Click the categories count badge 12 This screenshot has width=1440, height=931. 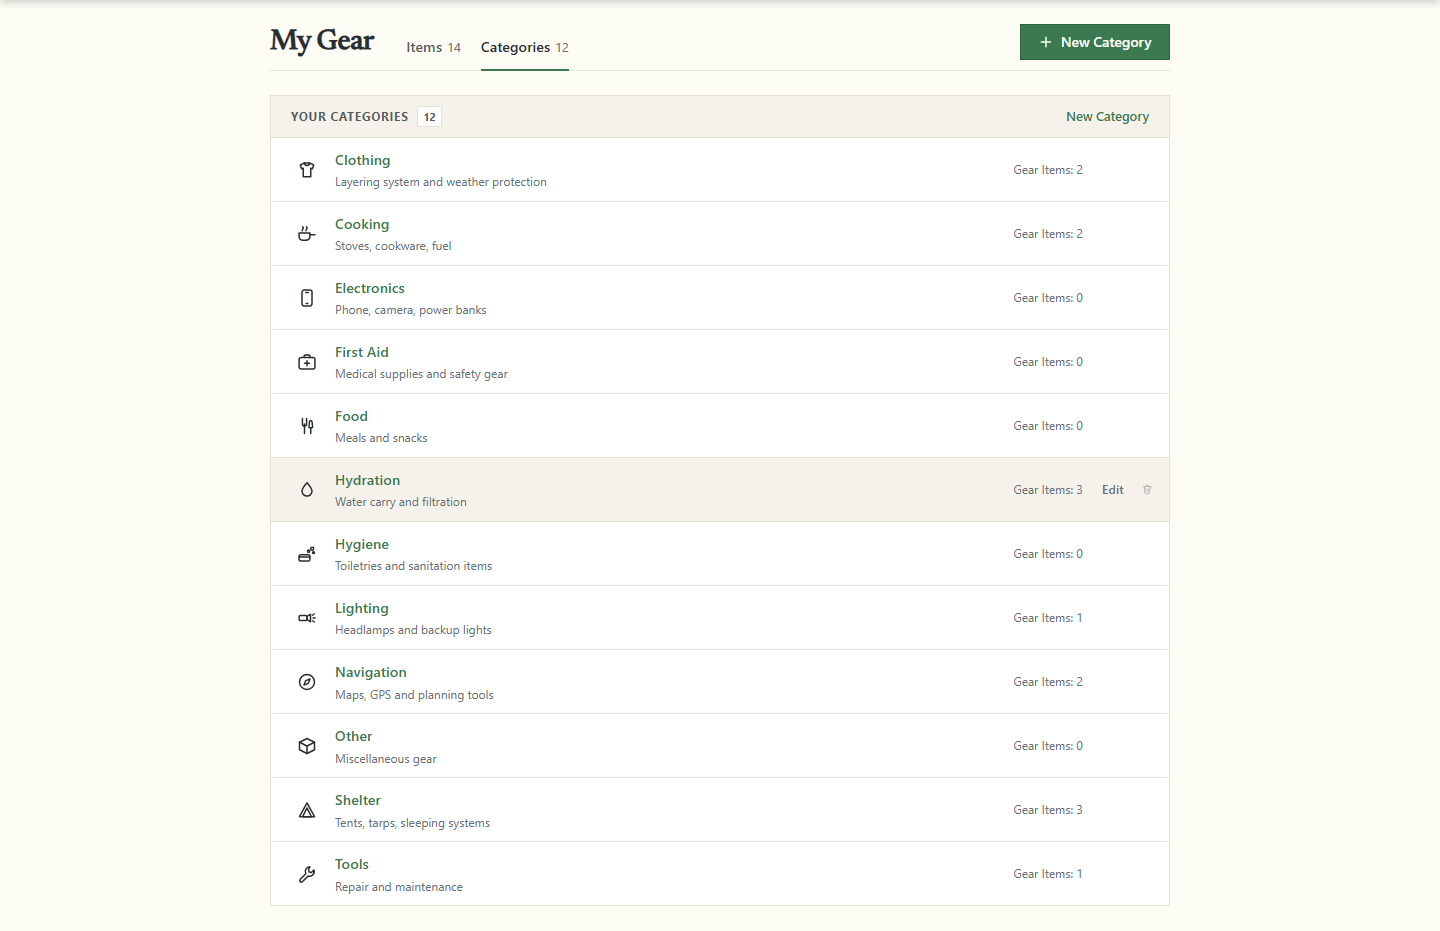[430, 117]
